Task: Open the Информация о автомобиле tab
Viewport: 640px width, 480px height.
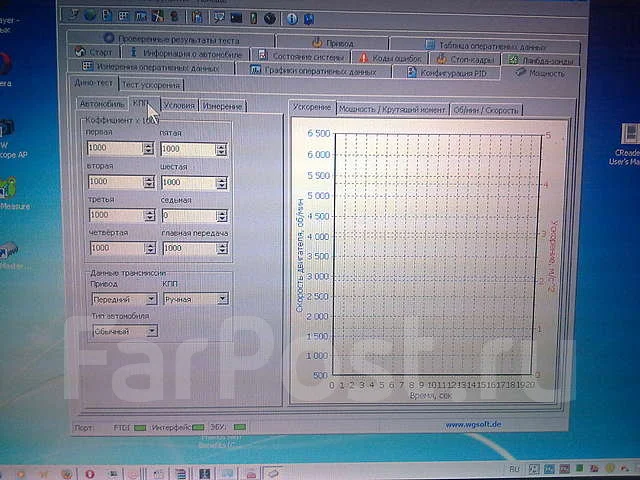Action: click(x=187, y=53)
